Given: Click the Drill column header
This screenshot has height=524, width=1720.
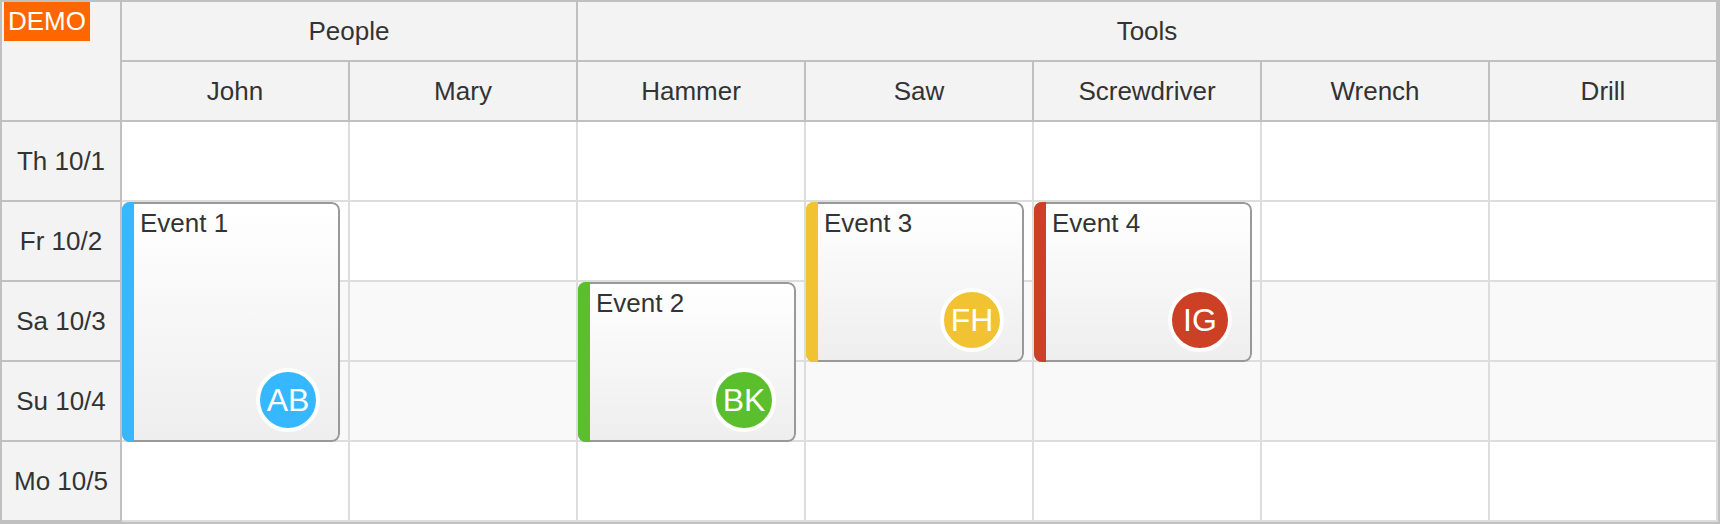Looking at the screenshot, I should [x=1603, y=91].
